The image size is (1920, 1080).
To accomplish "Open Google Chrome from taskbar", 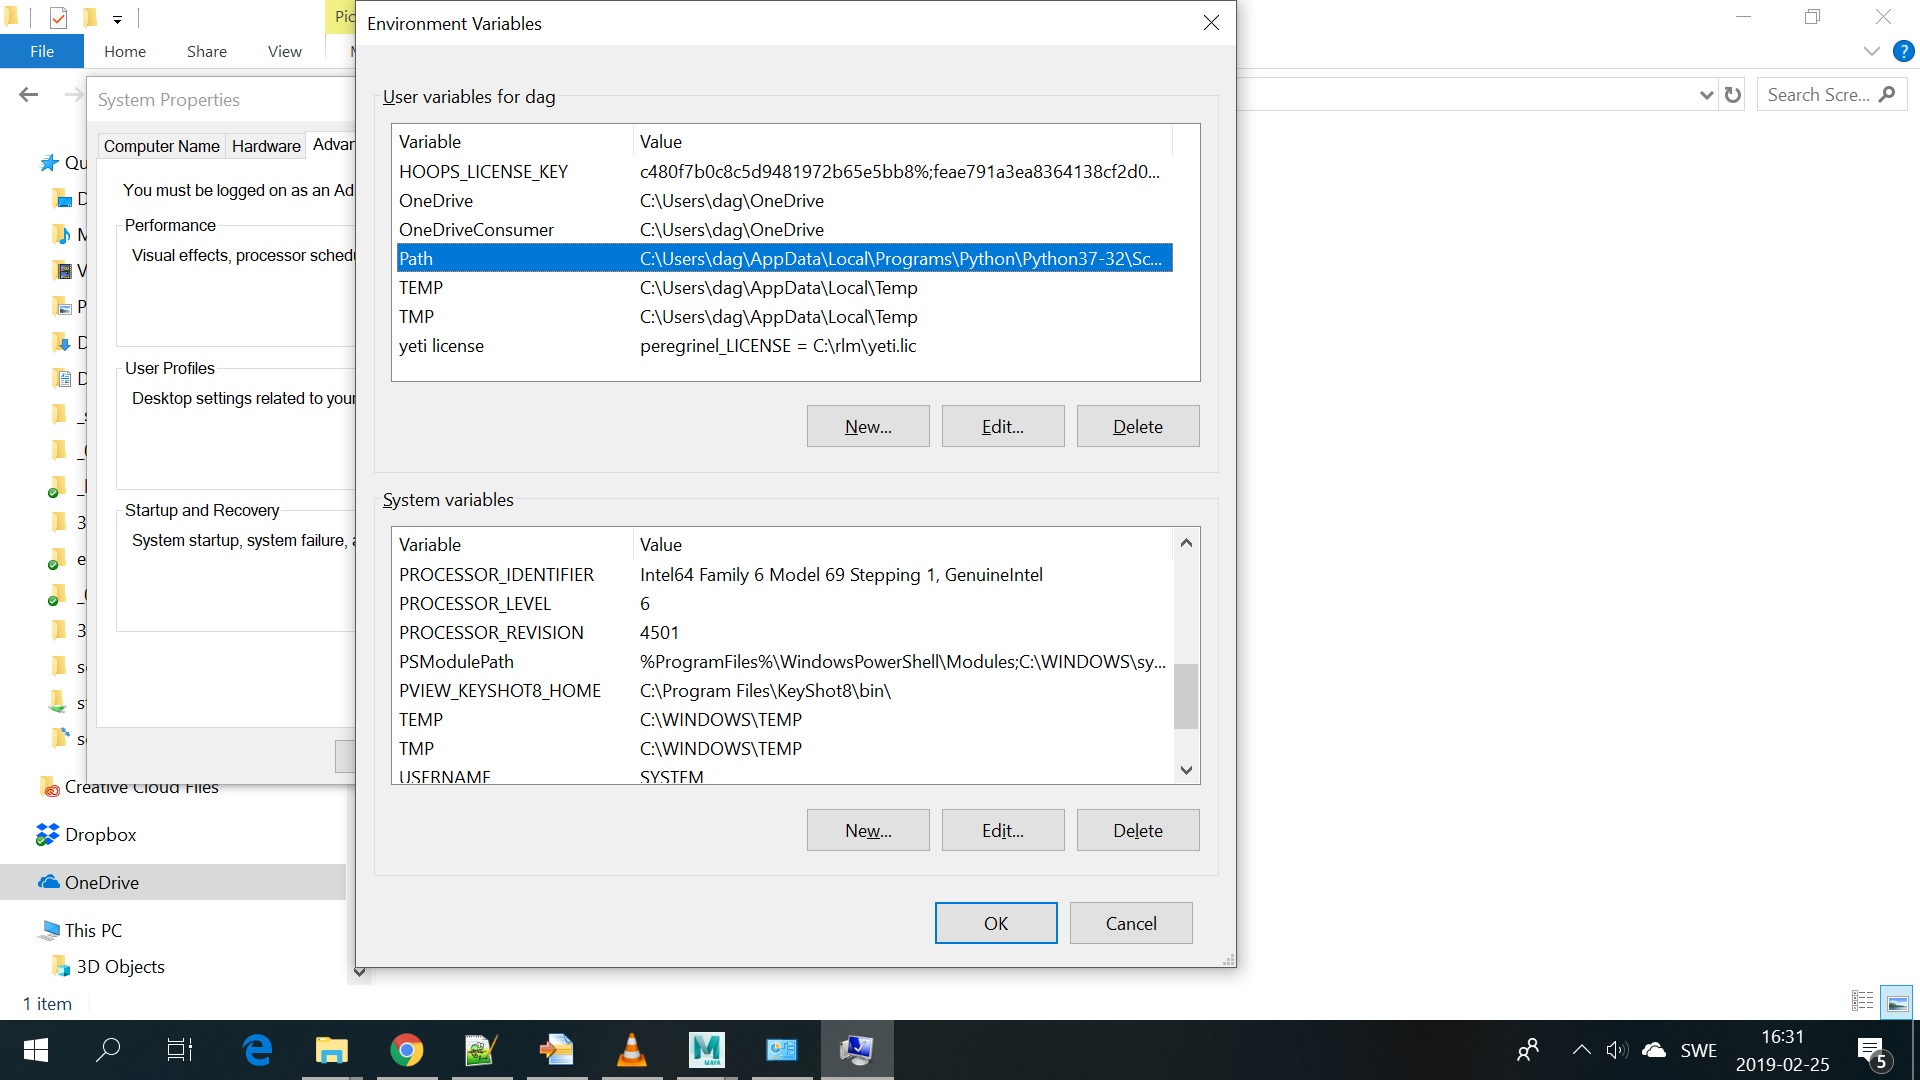I will (x=406, y=1050).
